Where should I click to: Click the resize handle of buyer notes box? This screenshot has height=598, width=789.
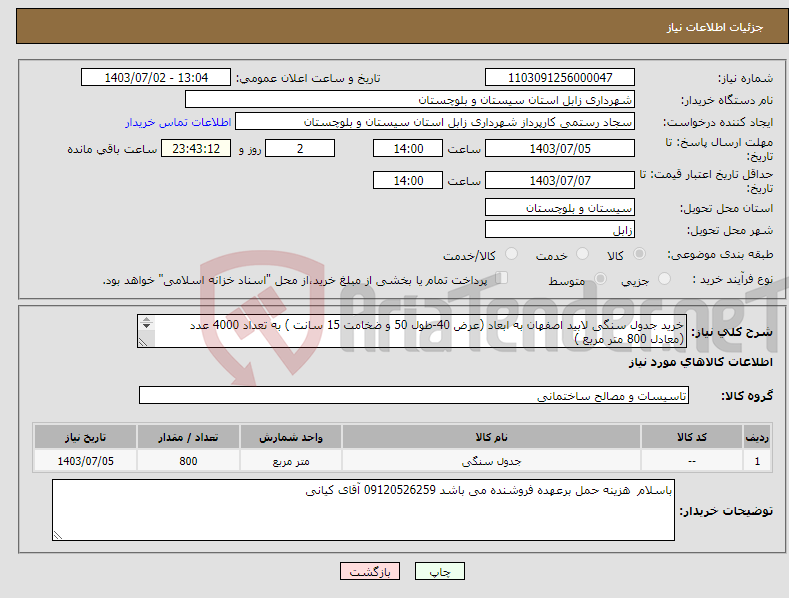point(58,535)
